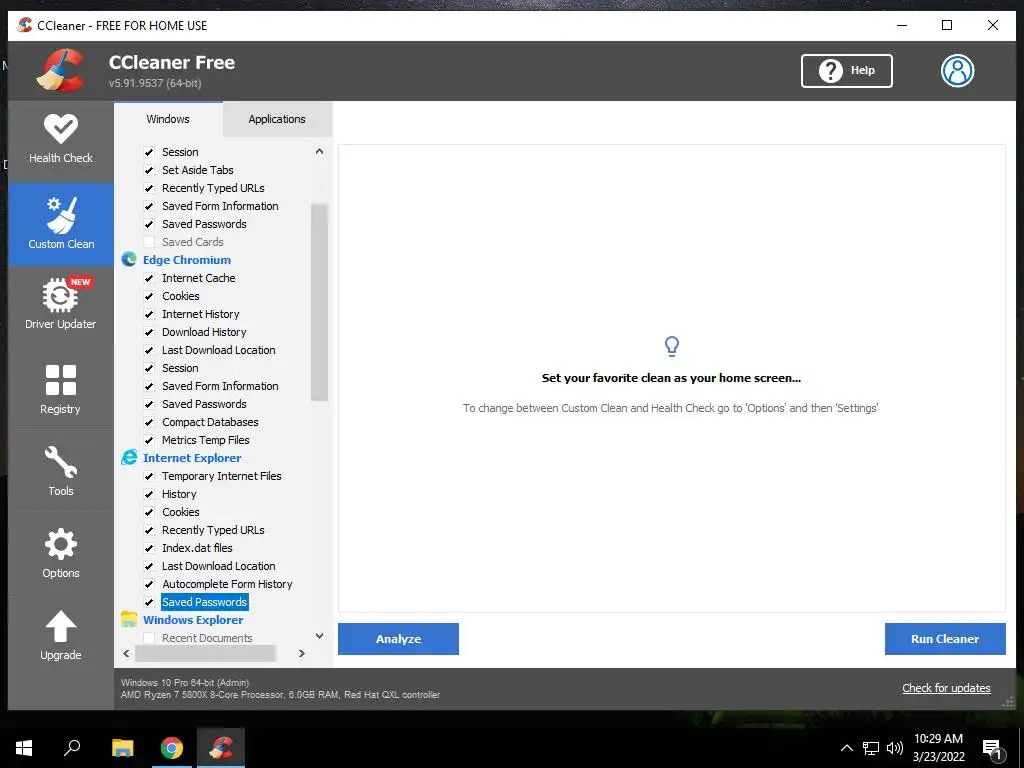This screenshot has height=768, width=1024.
Task: Click the Internet Explorer section icon
Action: [129, 458]
